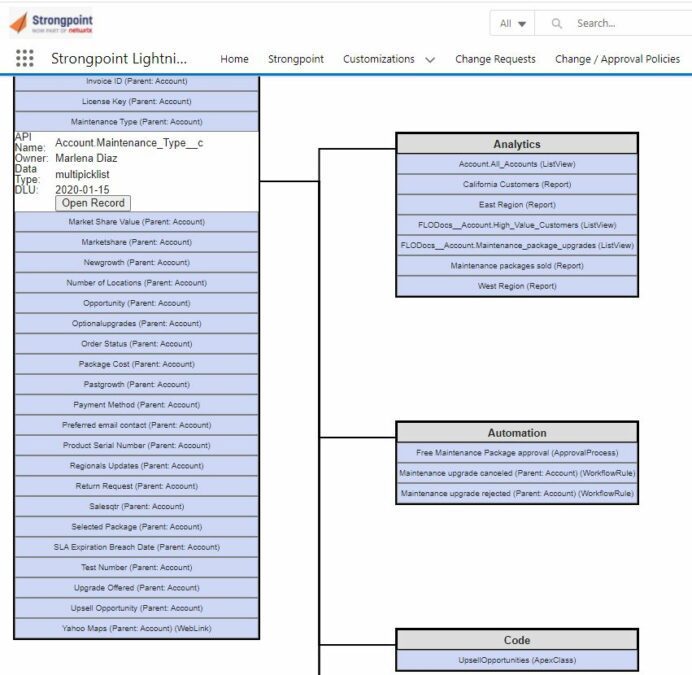Click the Open Record button

(93, 203)
